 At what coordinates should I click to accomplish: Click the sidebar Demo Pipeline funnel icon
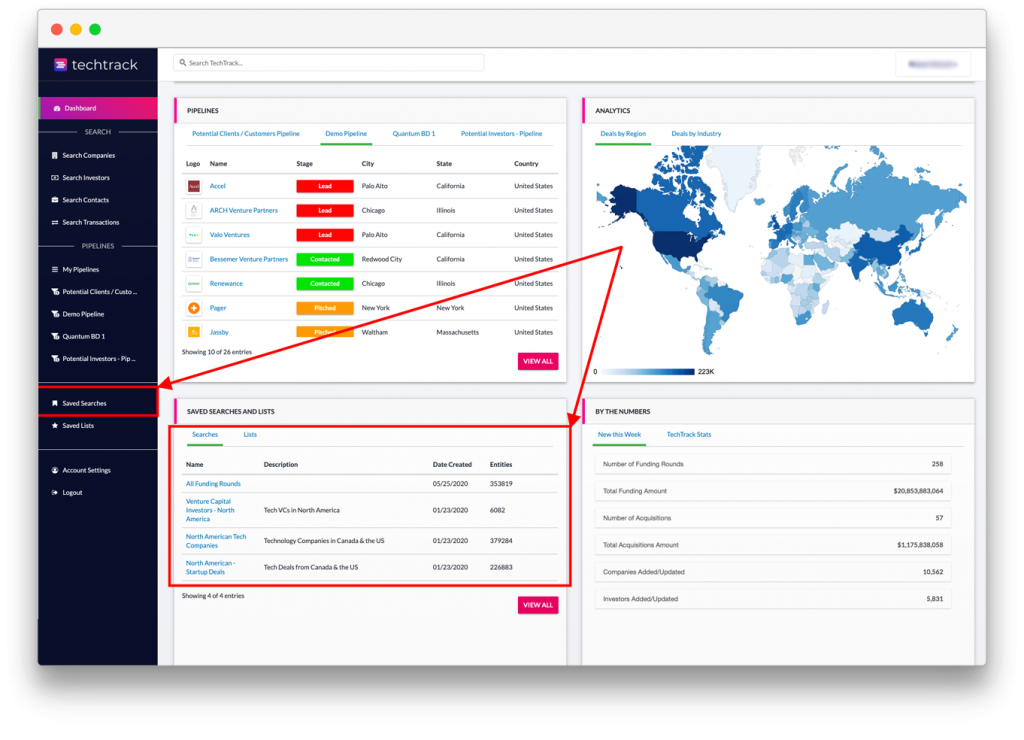click(x=56, y=314)
